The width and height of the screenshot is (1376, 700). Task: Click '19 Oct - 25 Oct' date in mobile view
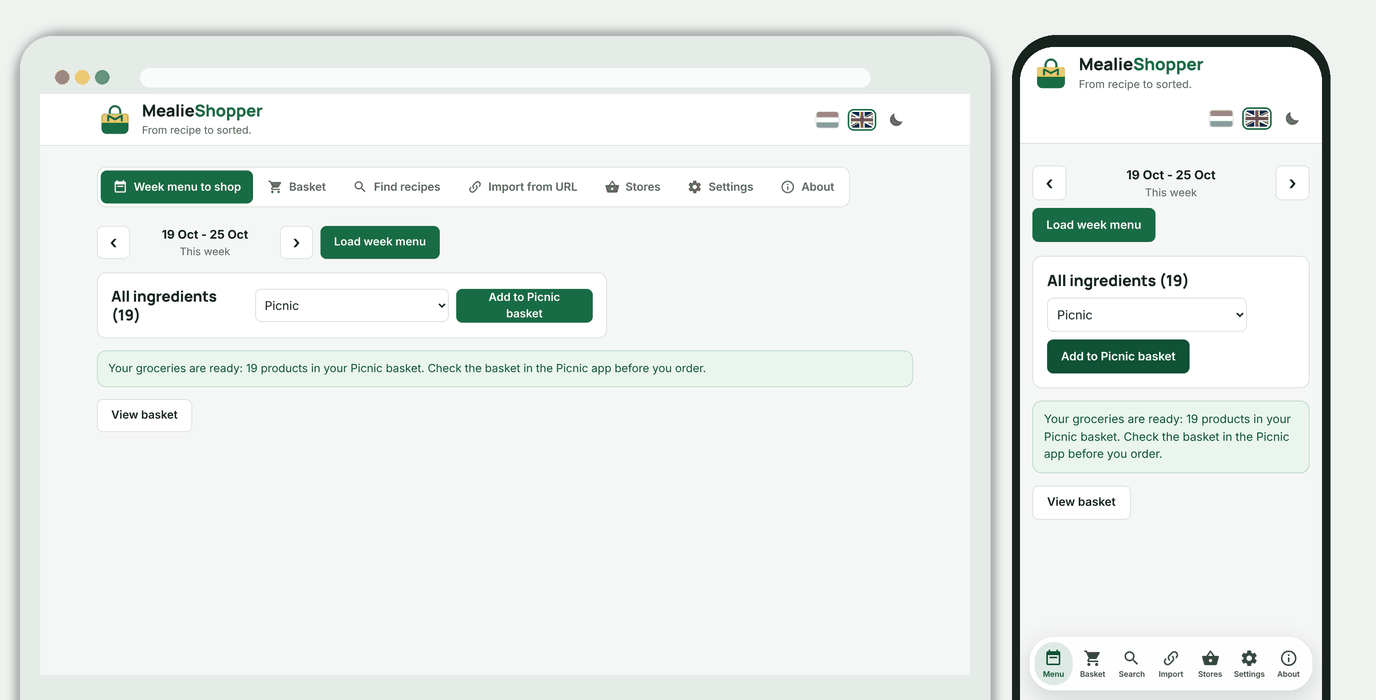click(x=1170, y=175)
